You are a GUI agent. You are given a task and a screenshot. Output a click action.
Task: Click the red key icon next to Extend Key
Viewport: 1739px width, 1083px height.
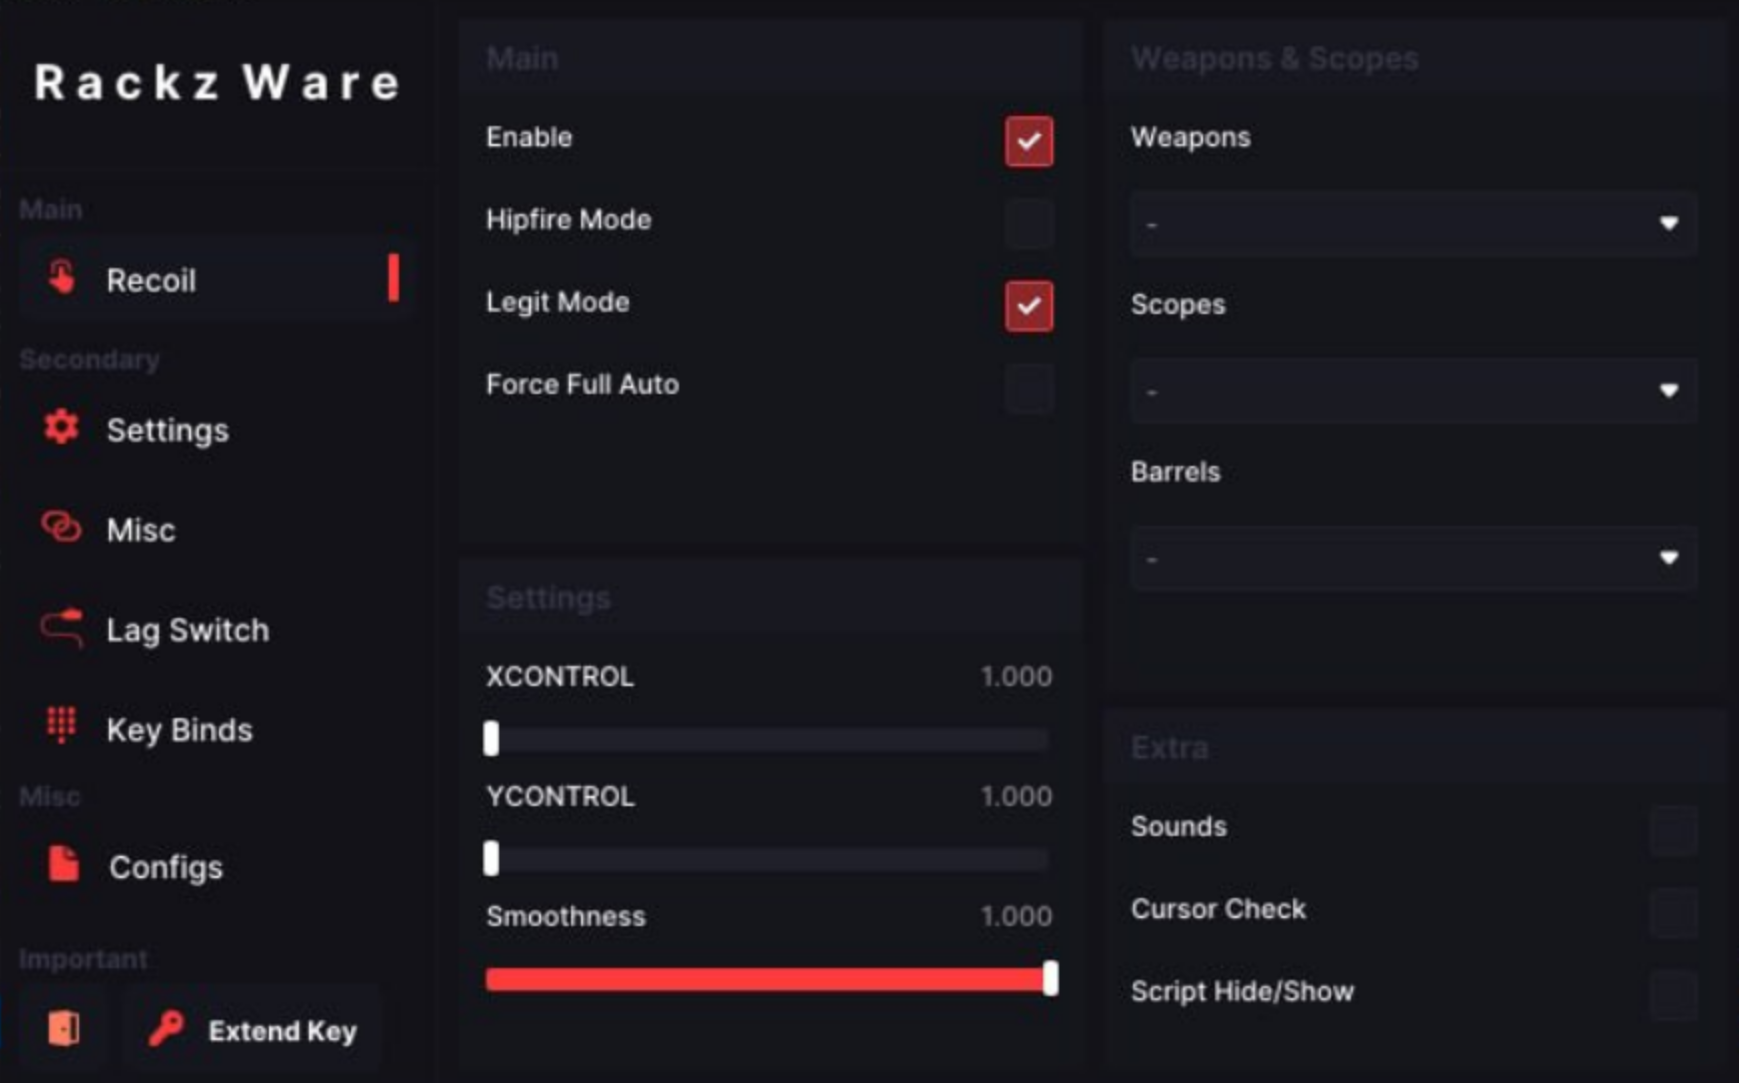pyautogui.click(x=167, y=1029)
